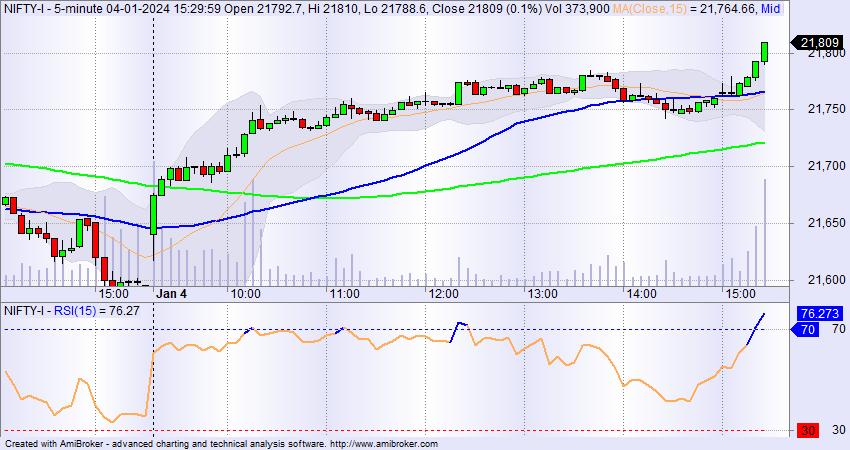Click the 12:00 time axis label
Viewport: 850px width, 450px height.
(443, 294)
